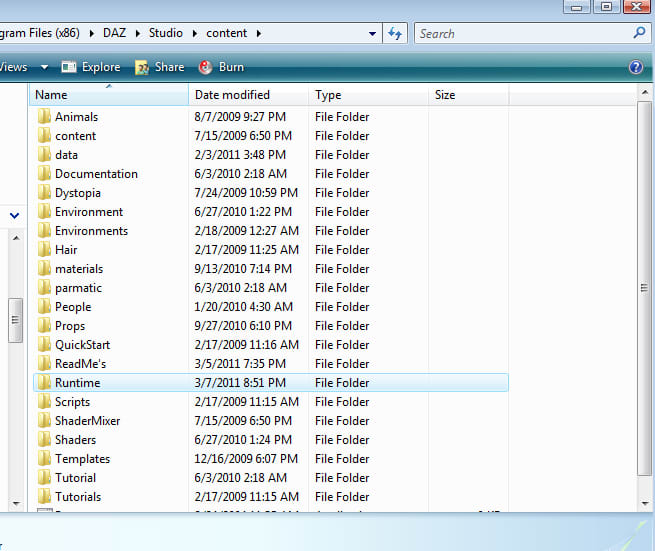
Task: Navigate to DAZ in the address bar
Action: pyautogui.click(x=114, y=33)
